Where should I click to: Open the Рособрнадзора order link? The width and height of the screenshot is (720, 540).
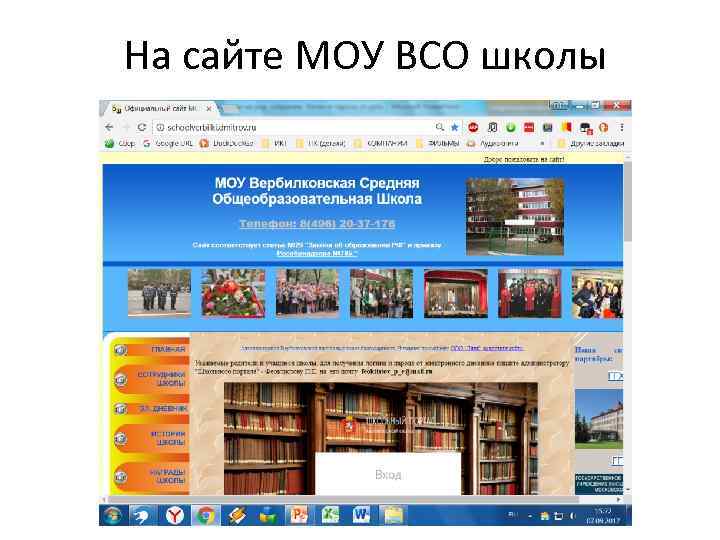click(317, 253)
